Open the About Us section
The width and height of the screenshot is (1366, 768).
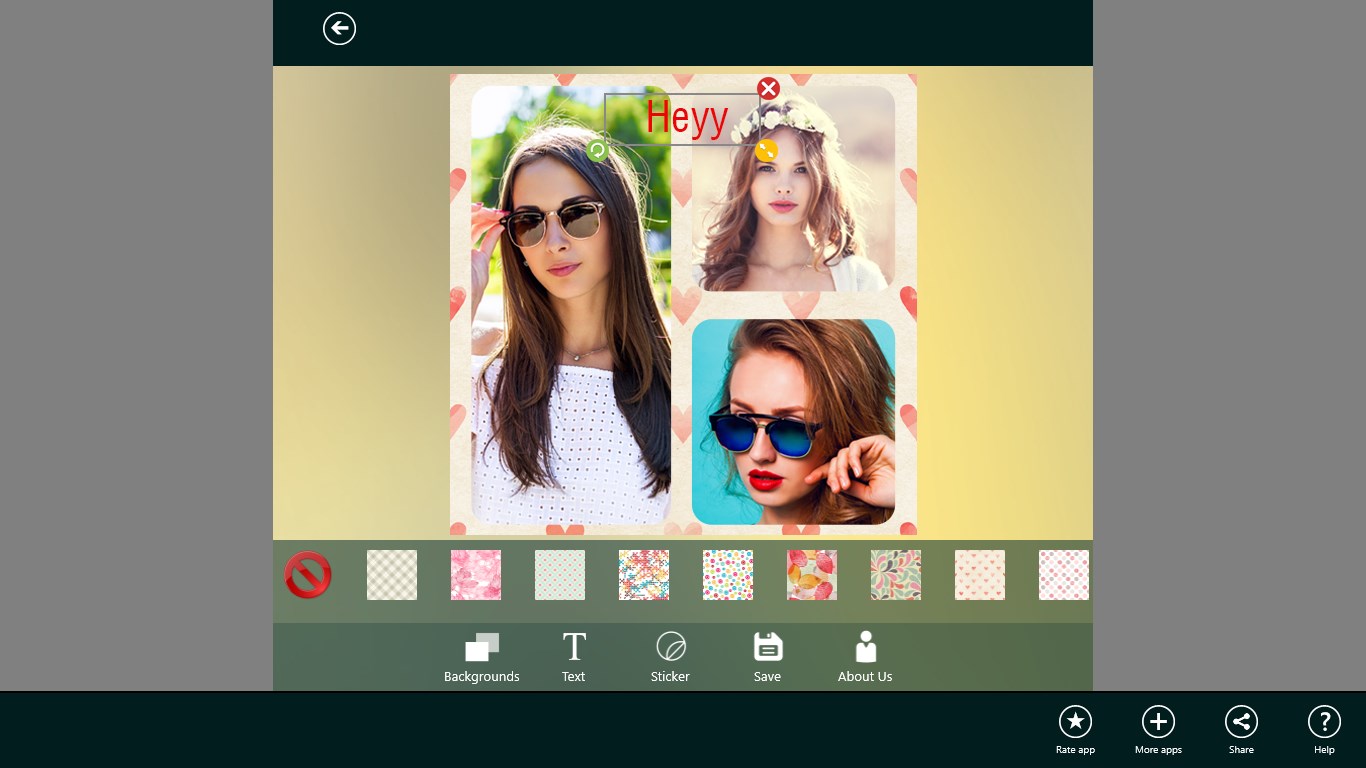click(x=864, y=656)
